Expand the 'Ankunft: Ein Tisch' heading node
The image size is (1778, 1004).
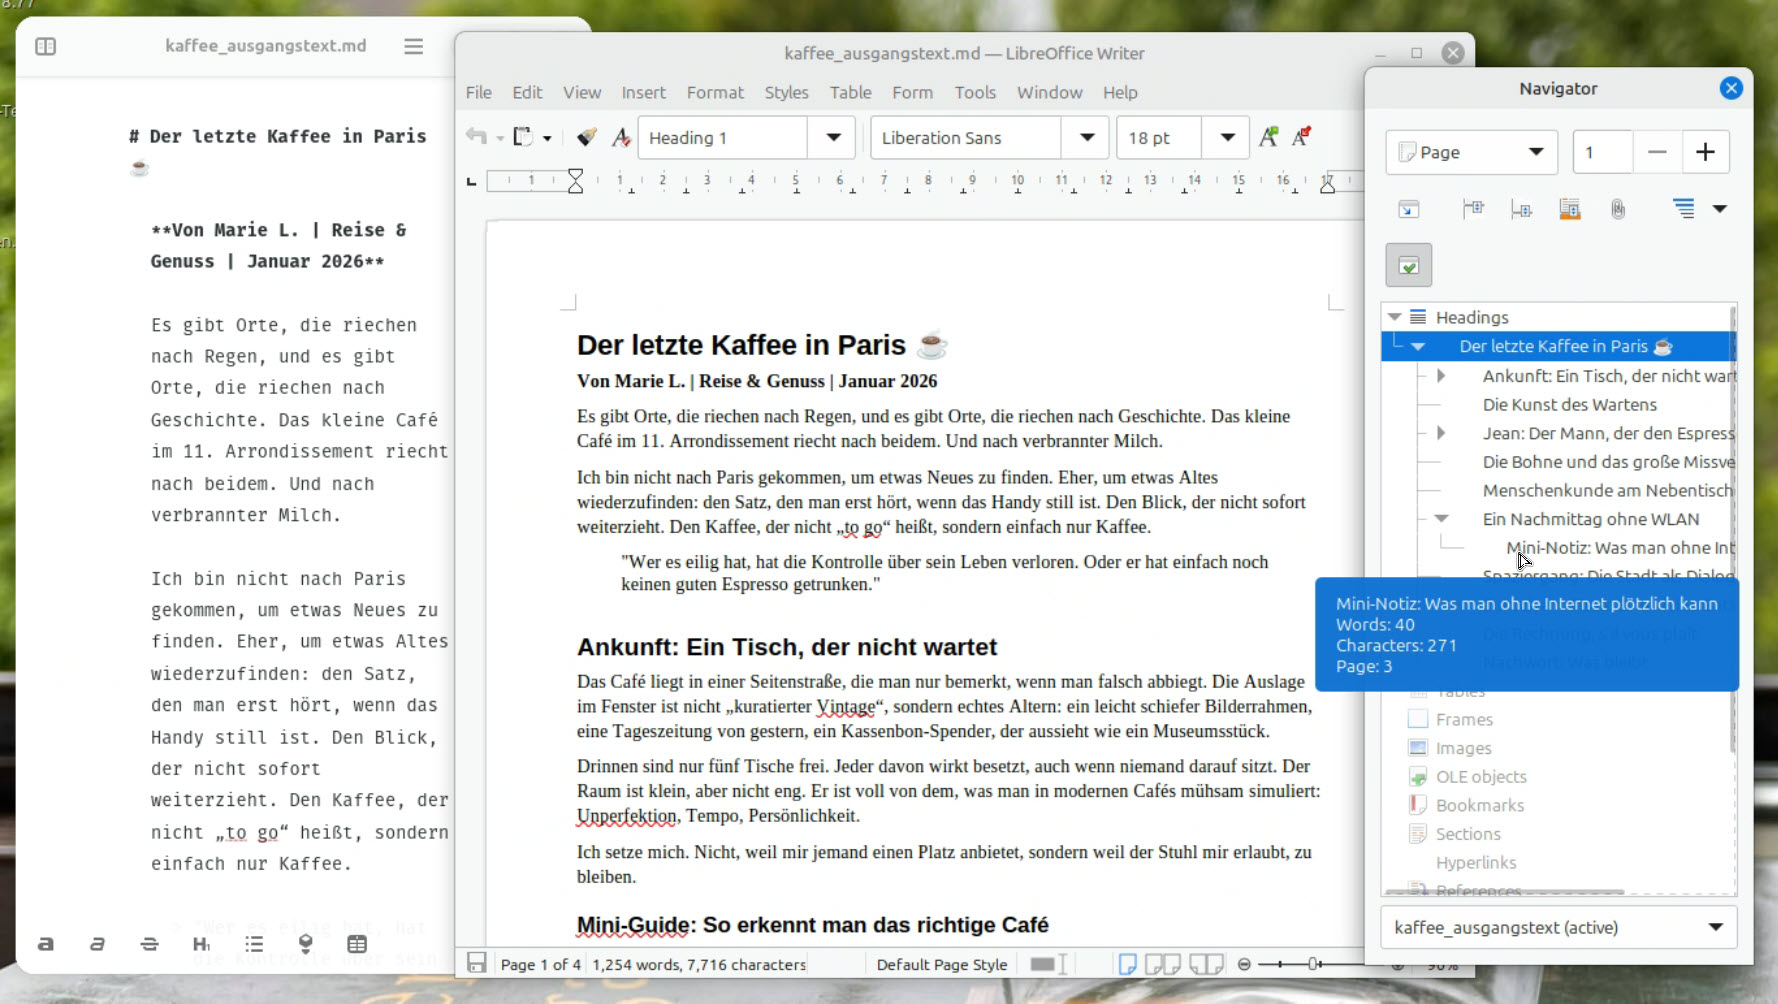click(1441, 376)
